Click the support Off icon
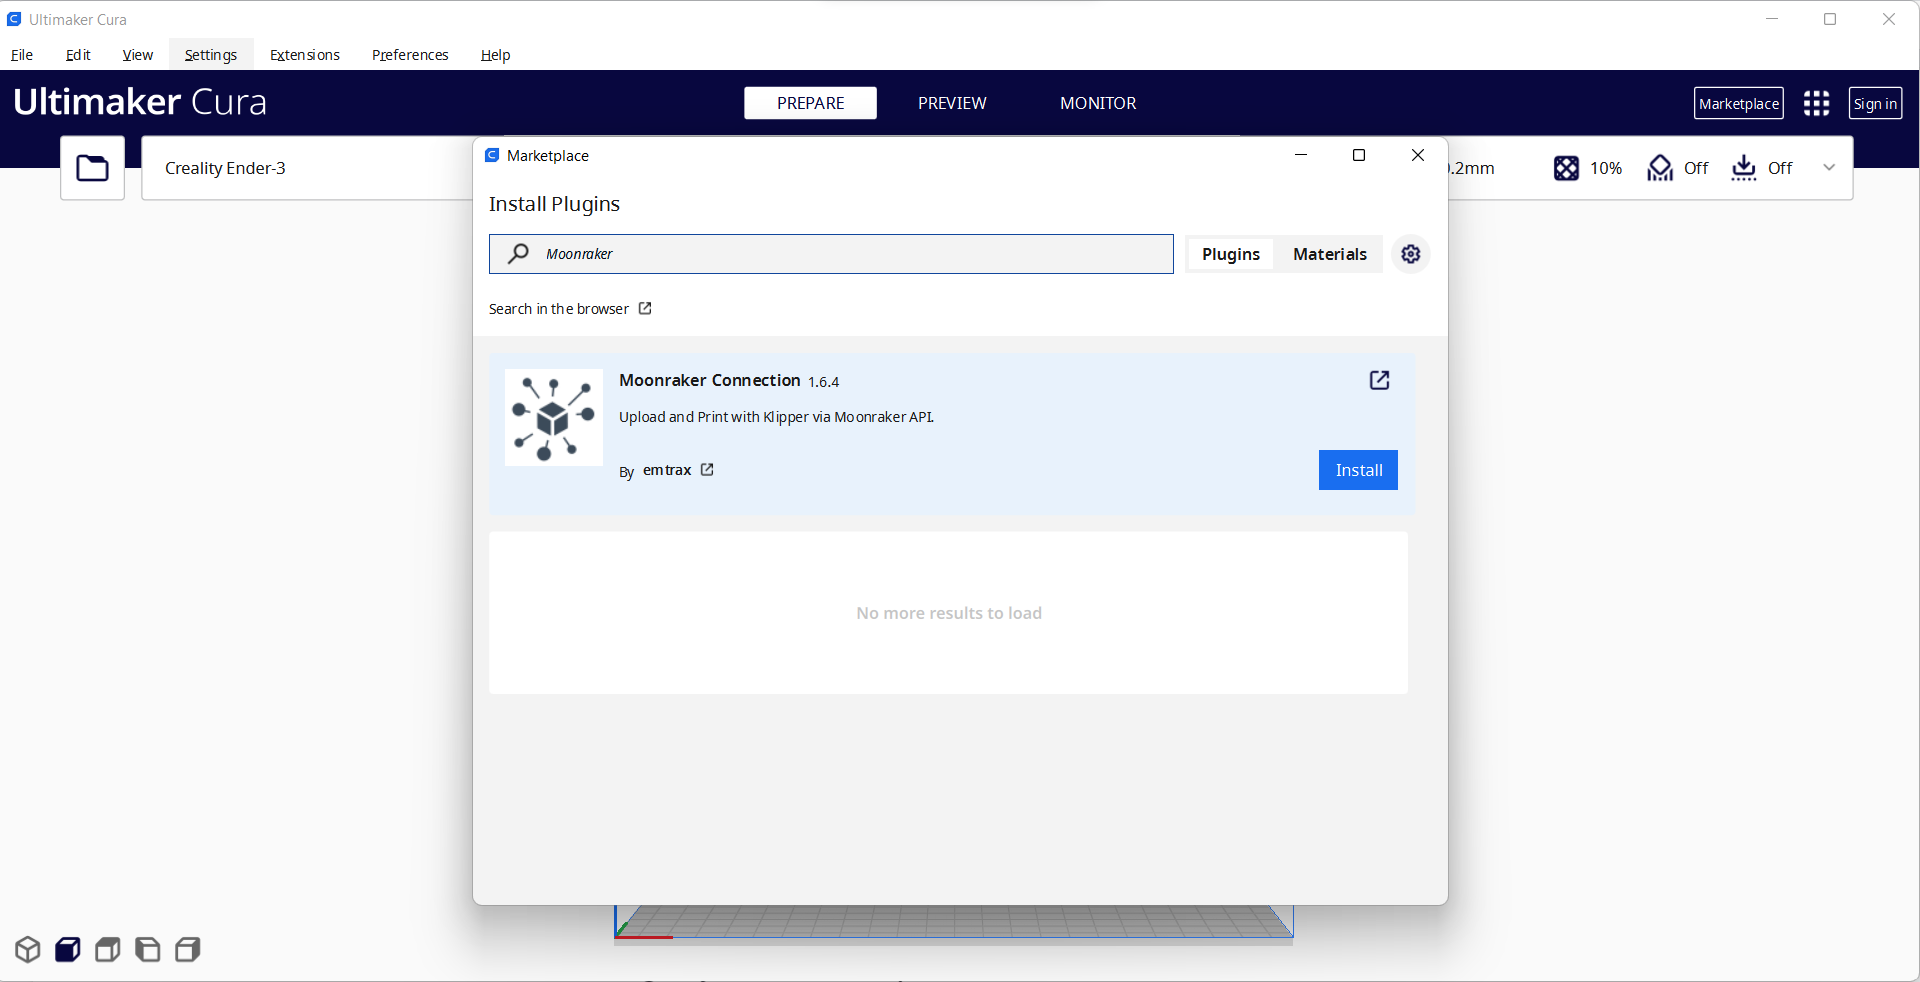Image resolution: width=1920 pixels, height=982 pixels. click(1660, 168)
